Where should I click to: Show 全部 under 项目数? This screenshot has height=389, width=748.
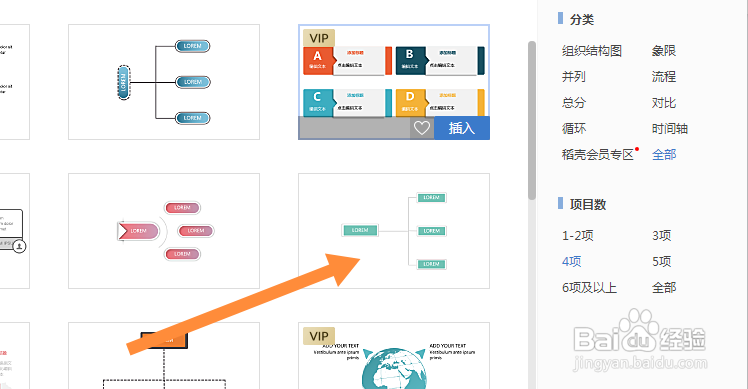(664, 287)
